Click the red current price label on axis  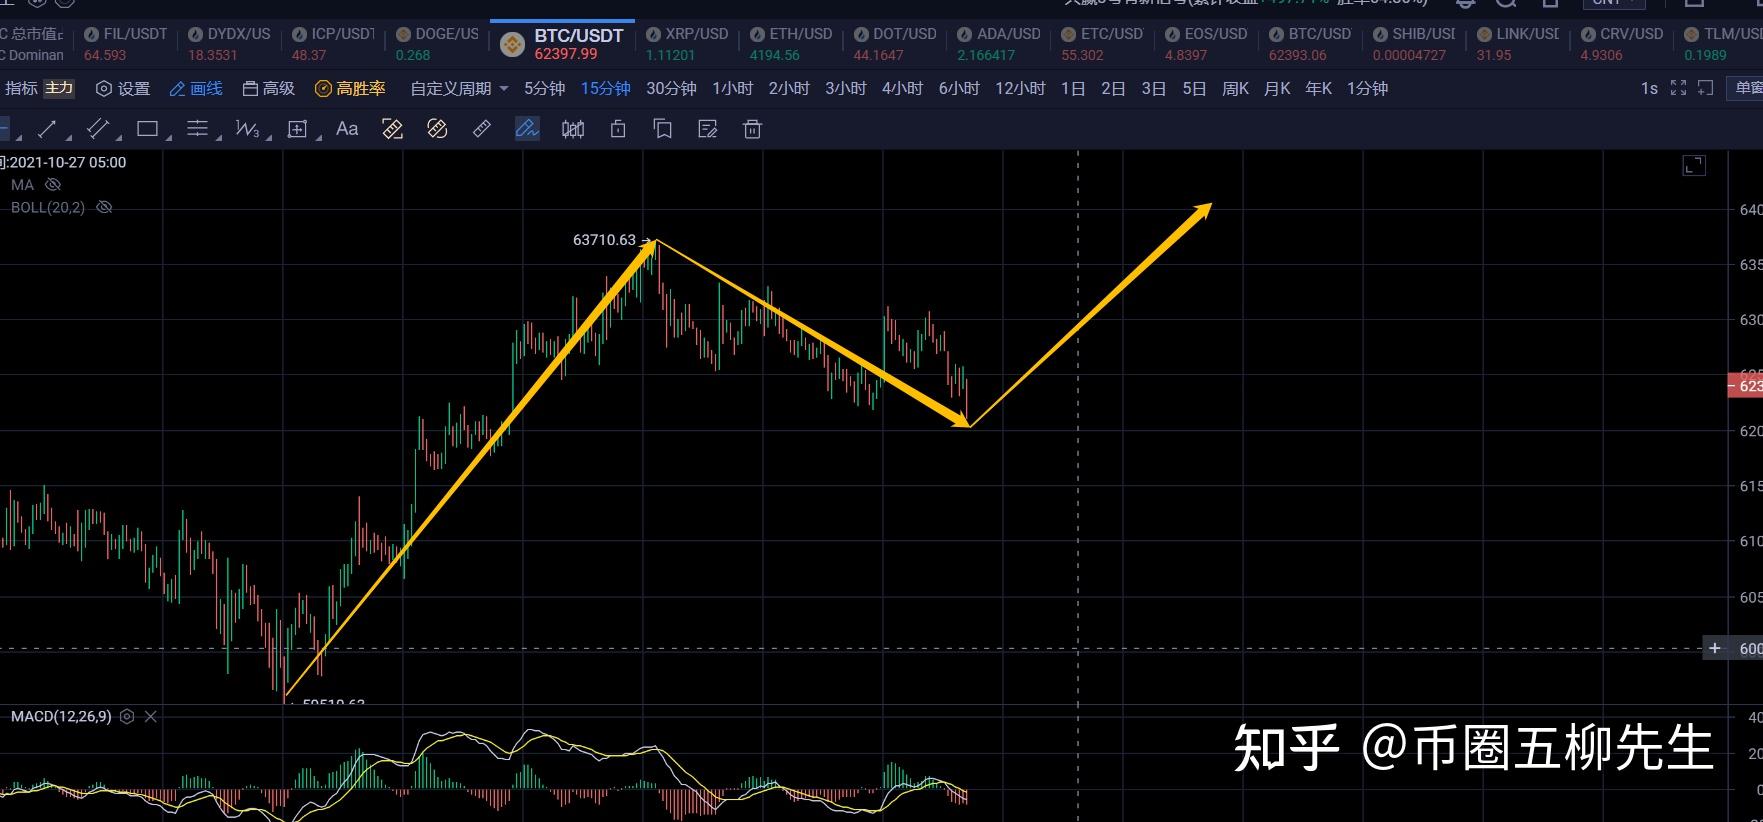[x=1745, y=386]
